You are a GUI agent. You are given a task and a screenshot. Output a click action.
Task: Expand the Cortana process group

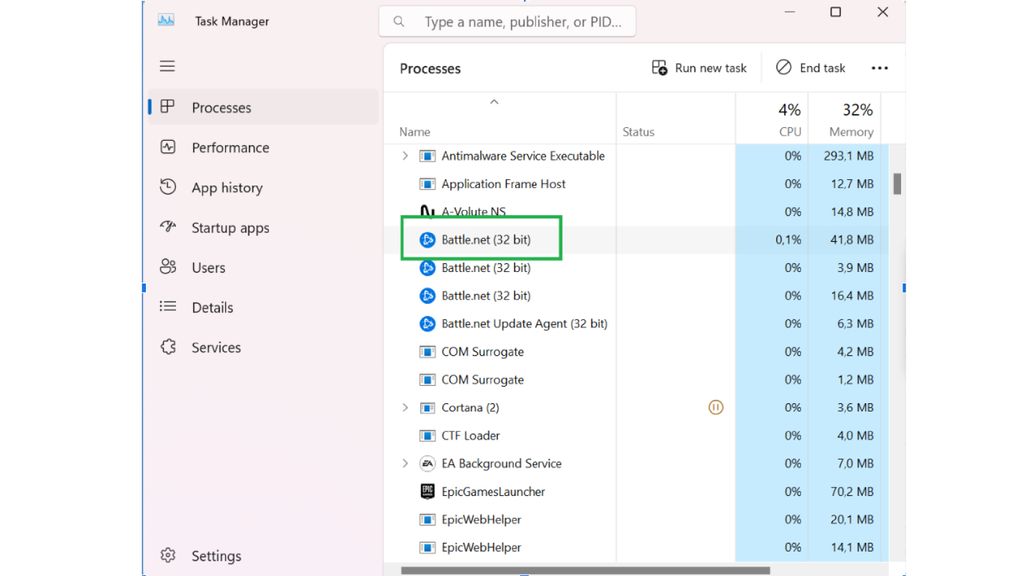pos(404,407)
